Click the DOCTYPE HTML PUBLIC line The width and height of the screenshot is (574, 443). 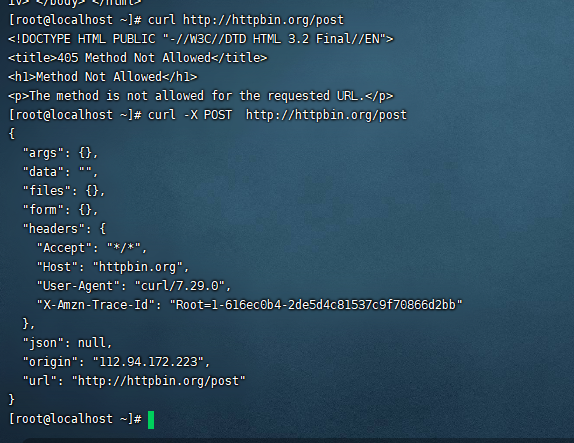[x=201, y=39]
